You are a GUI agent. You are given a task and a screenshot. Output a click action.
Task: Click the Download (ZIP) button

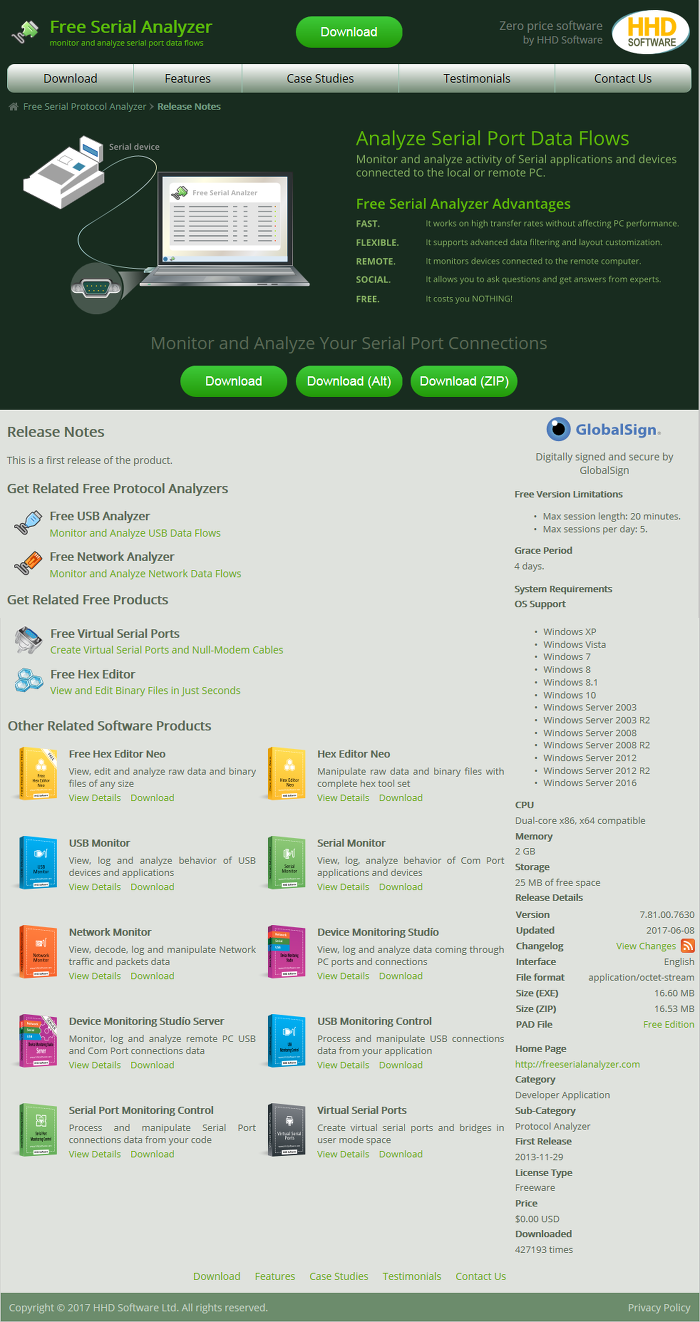[x=464, y=381]
